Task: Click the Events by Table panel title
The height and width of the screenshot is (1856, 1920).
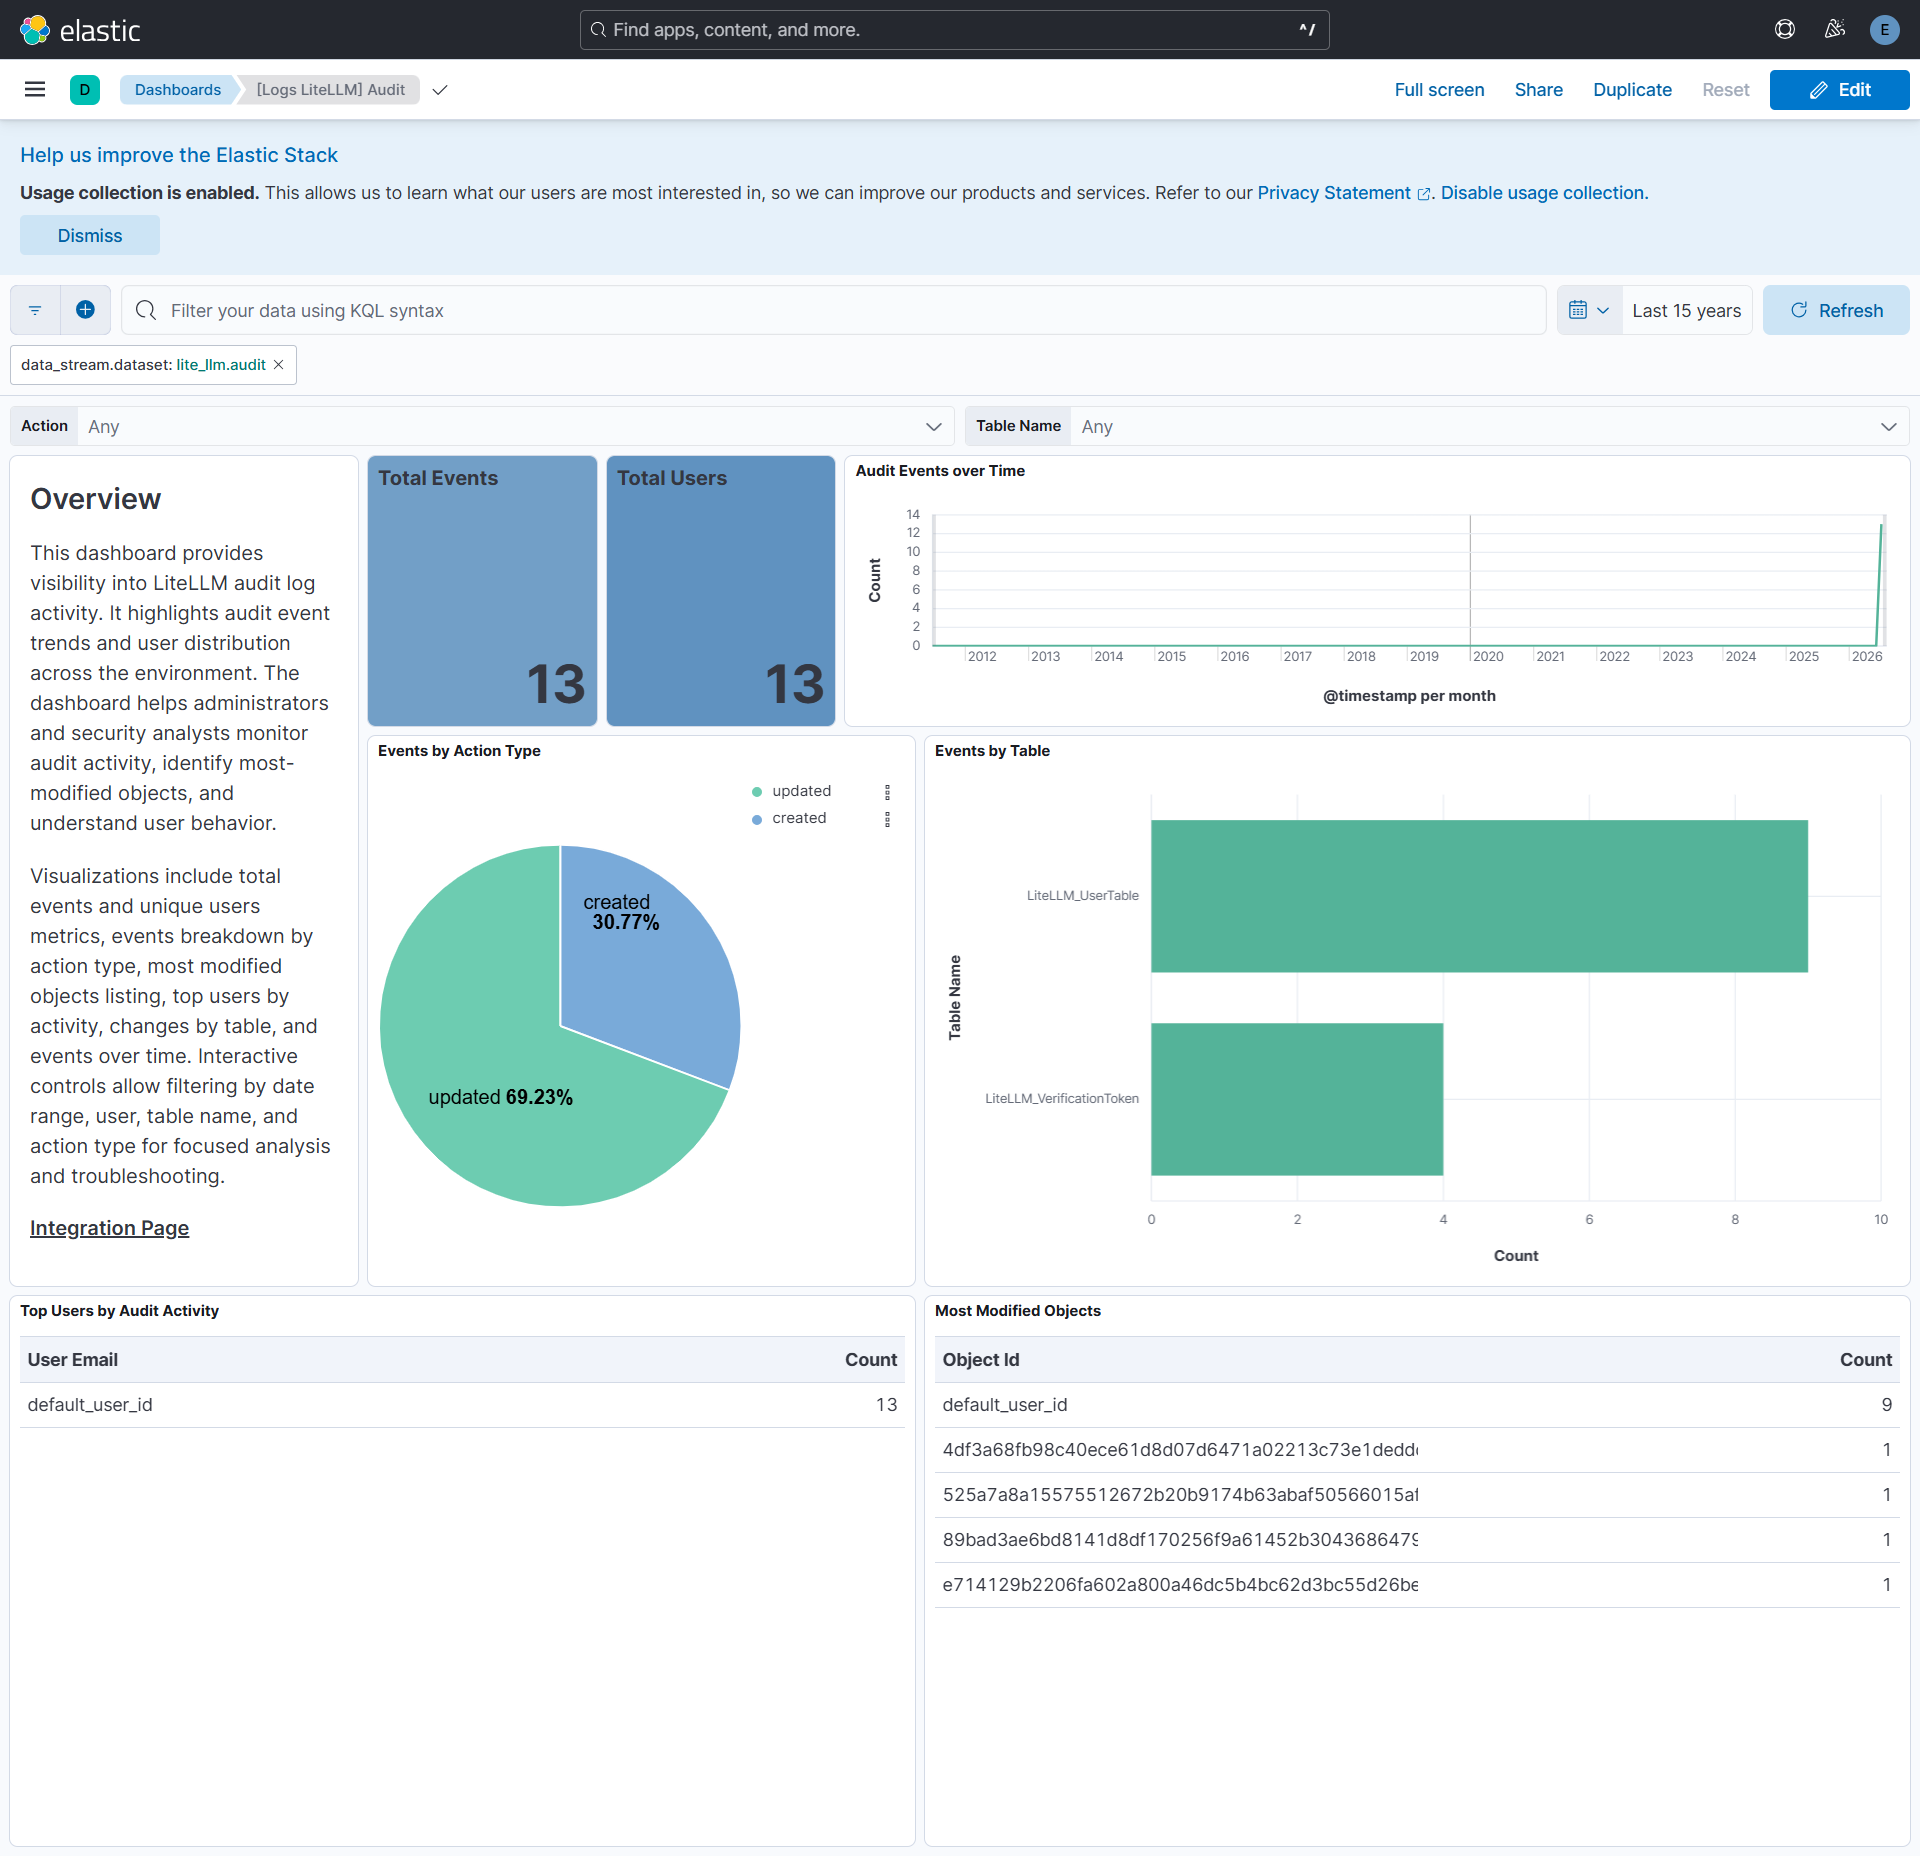Action: 992,751
